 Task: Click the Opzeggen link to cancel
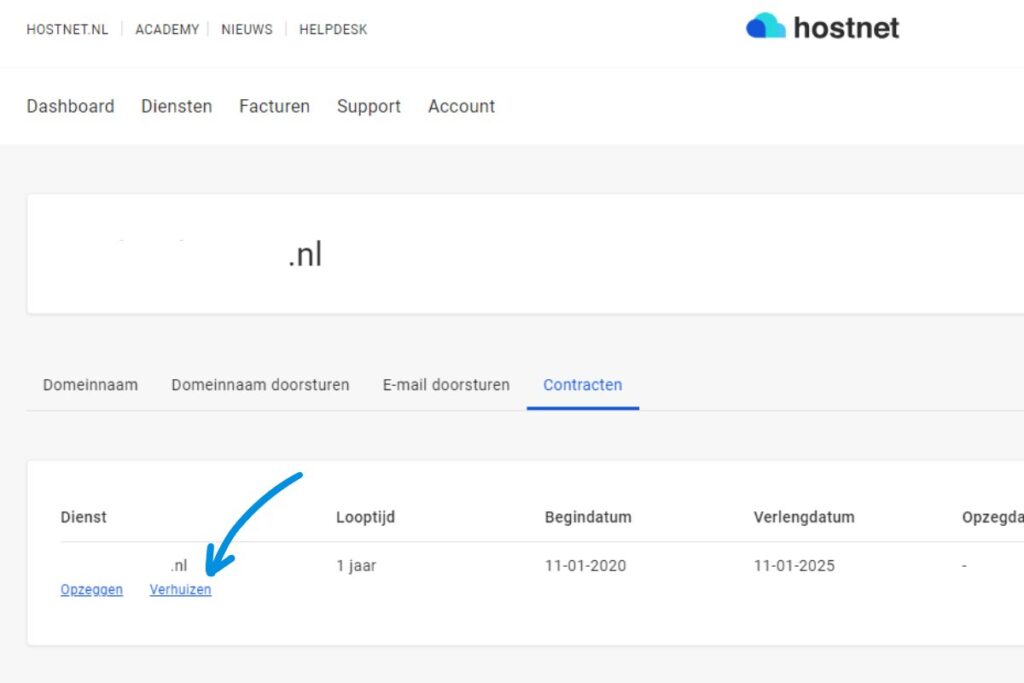coord(92,590)
